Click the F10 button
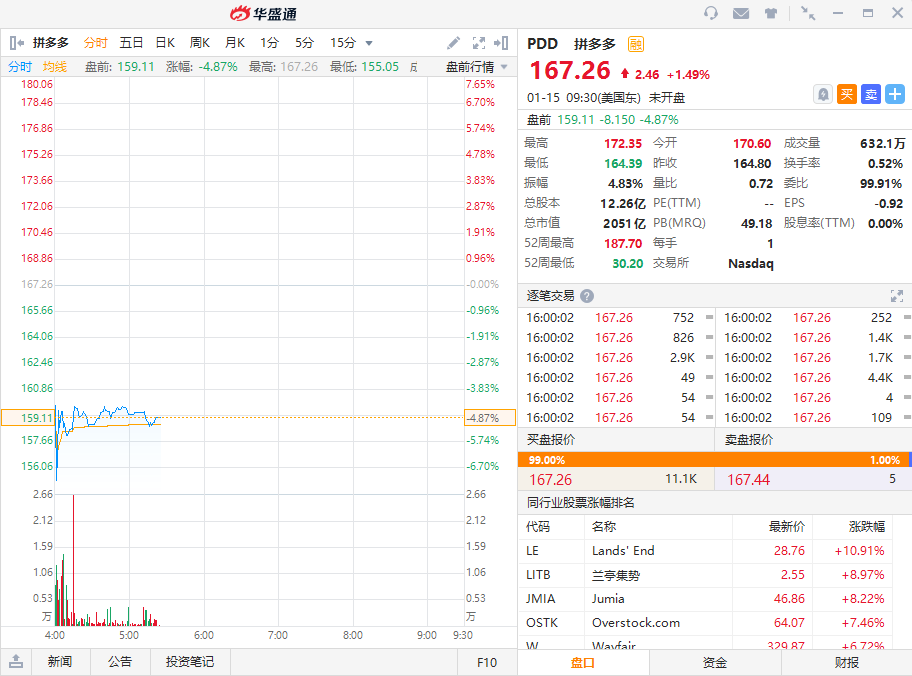Image resolution: width=912 pixels, height=676 pixels. pyautogui.click(x=487, y=662)
